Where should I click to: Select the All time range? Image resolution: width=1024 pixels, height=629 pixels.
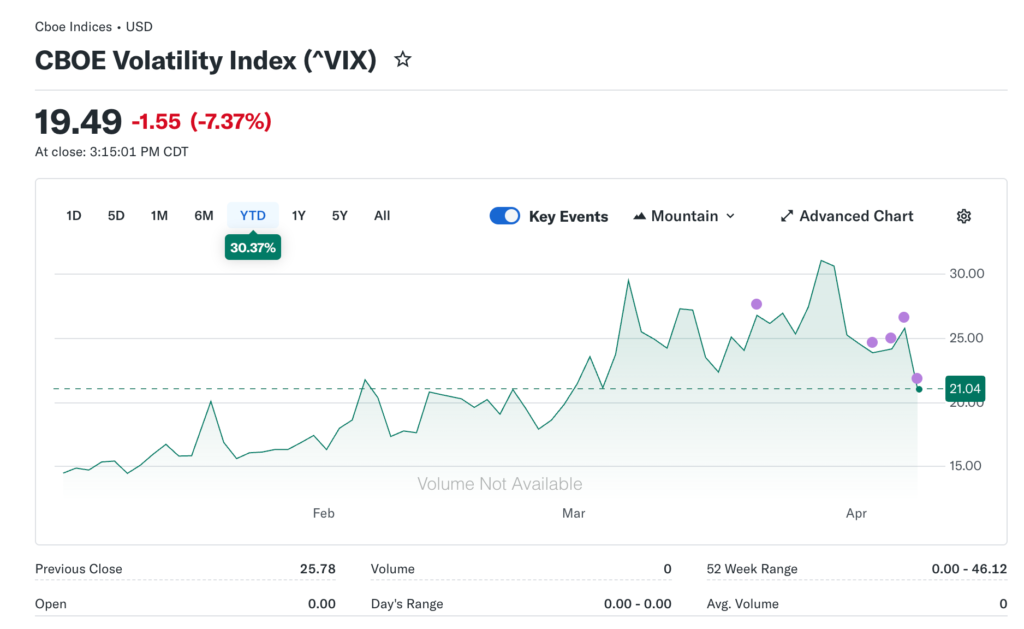point(382,216)
